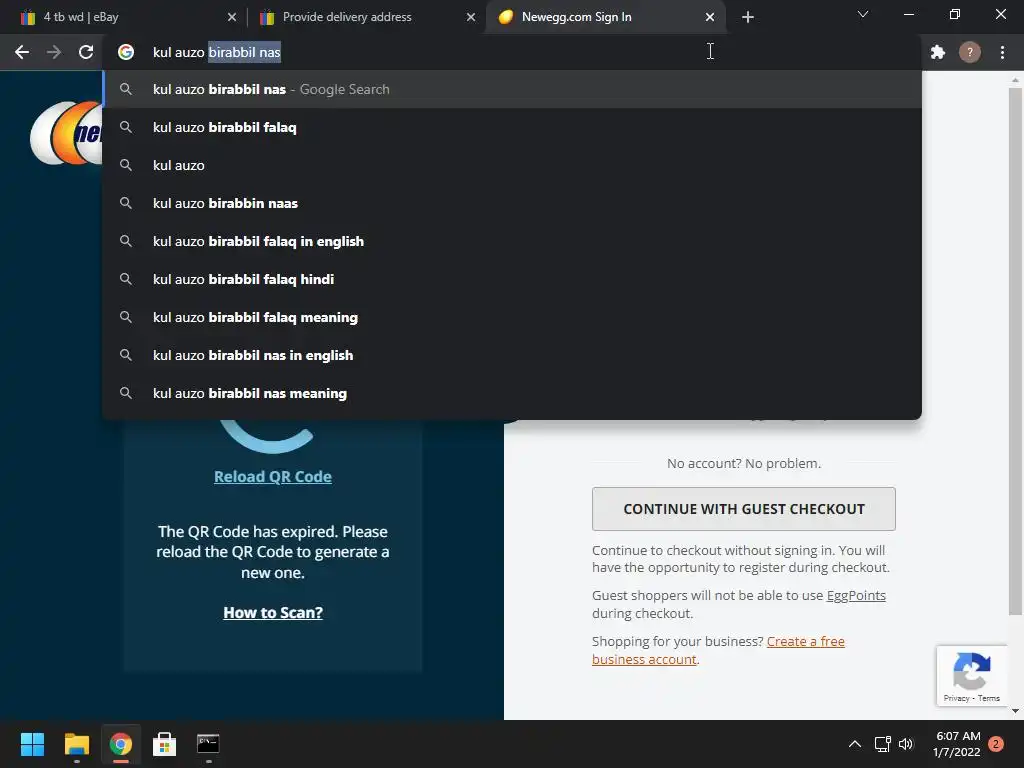
Task: Click the browser back arrow
Action: click(22, 52)
